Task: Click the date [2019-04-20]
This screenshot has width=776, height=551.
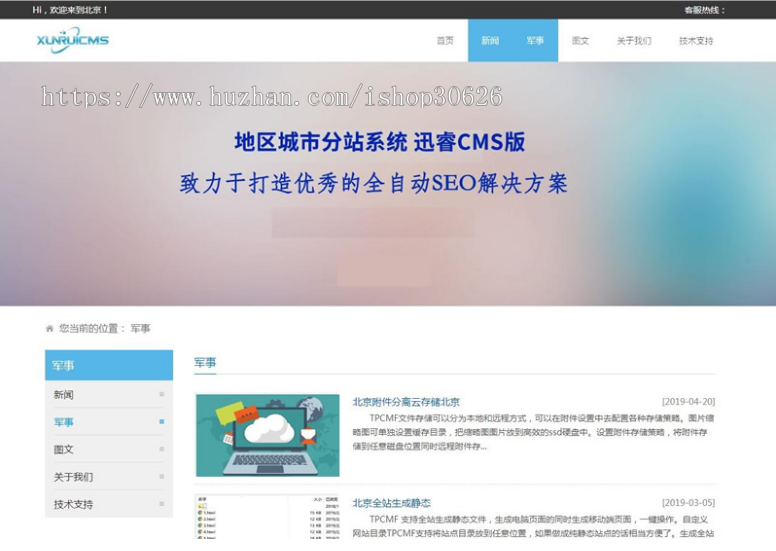Action: point(688,401)
